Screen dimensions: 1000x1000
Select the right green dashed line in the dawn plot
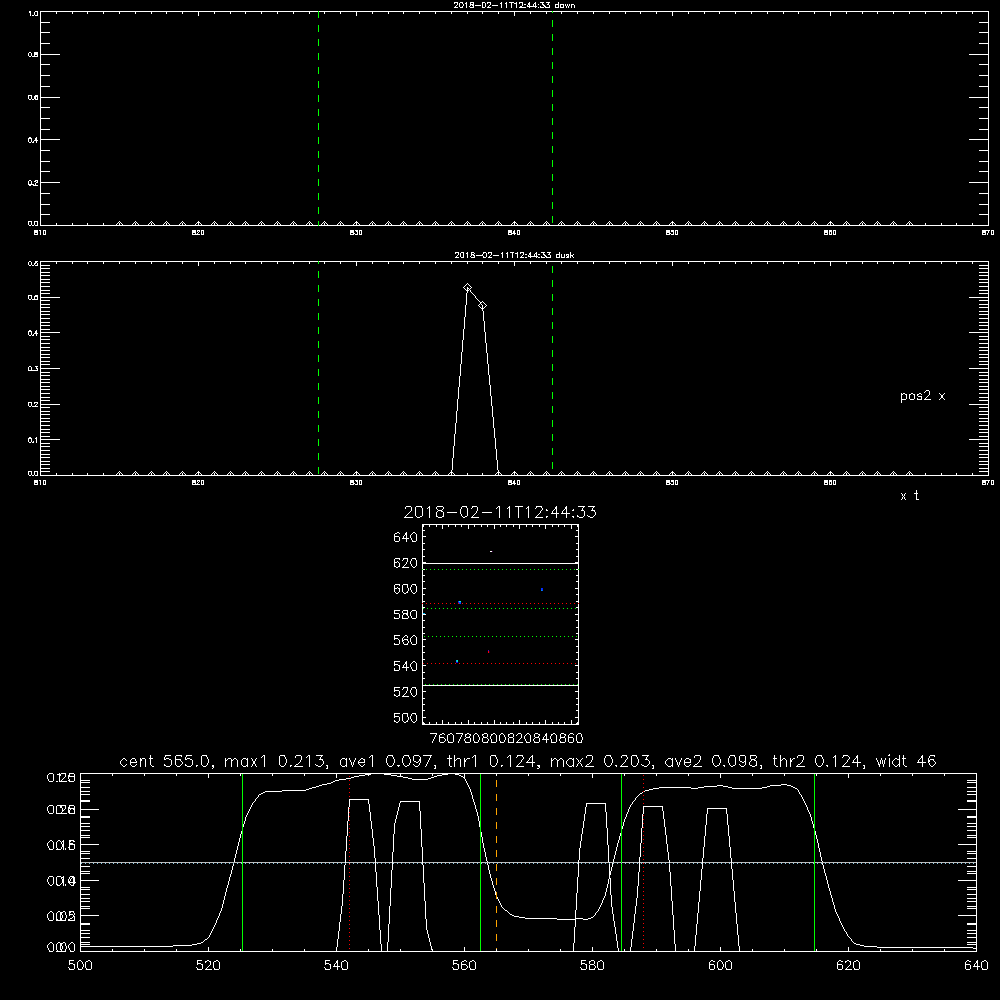point(552,118)
